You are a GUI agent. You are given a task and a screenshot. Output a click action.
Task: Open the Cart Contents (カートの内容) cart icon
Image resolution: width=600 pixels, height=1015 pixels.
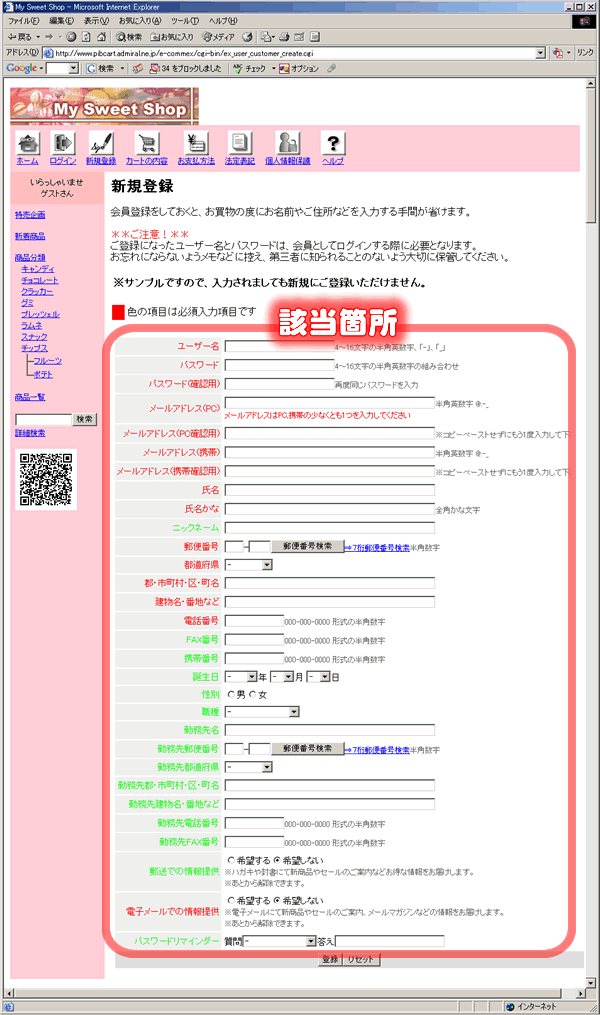pos(147,143)
